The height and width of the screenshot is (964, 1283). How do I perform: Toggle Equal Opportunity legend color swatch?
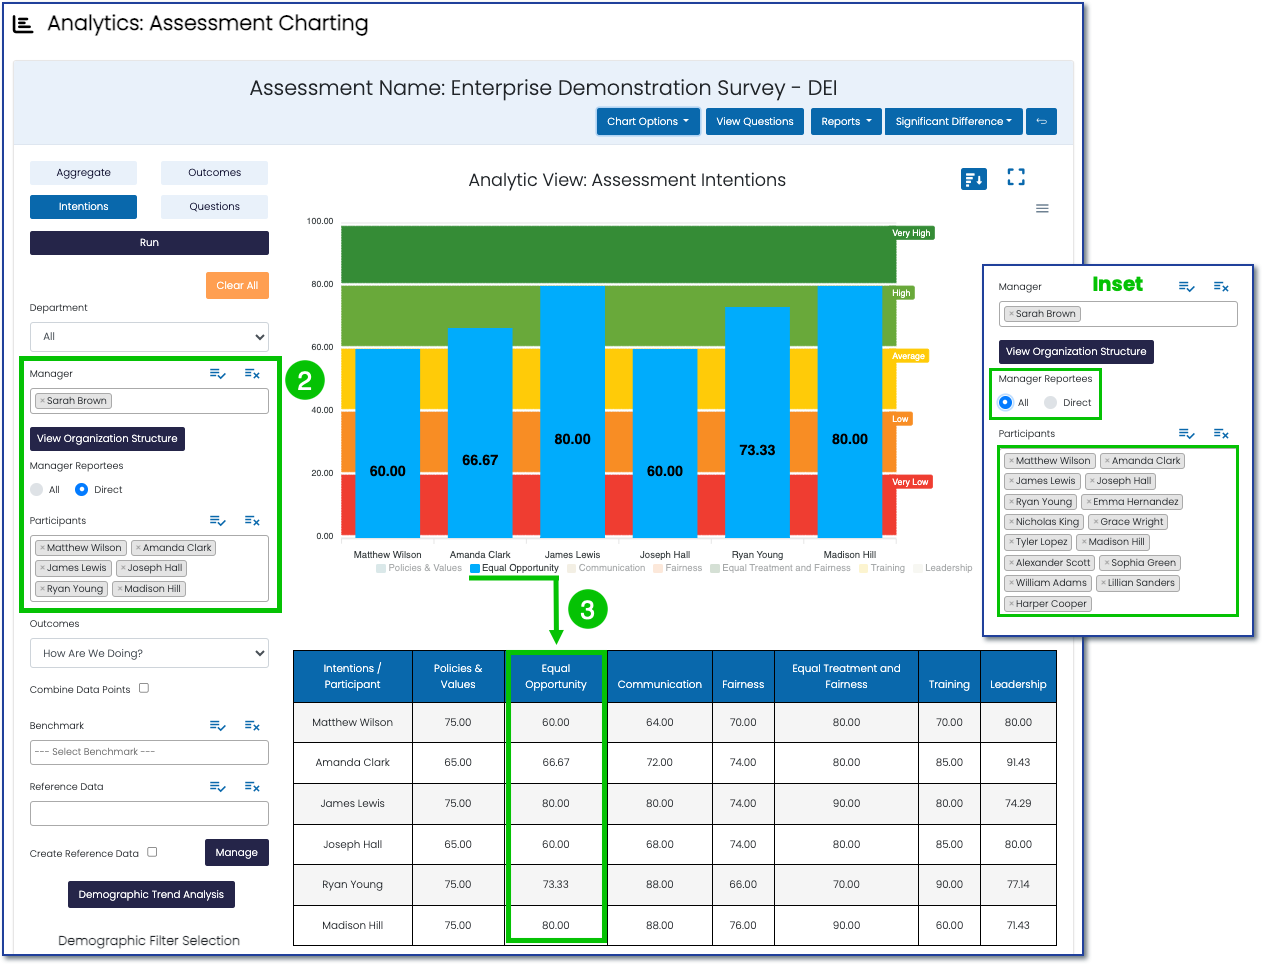click(475, 568)
